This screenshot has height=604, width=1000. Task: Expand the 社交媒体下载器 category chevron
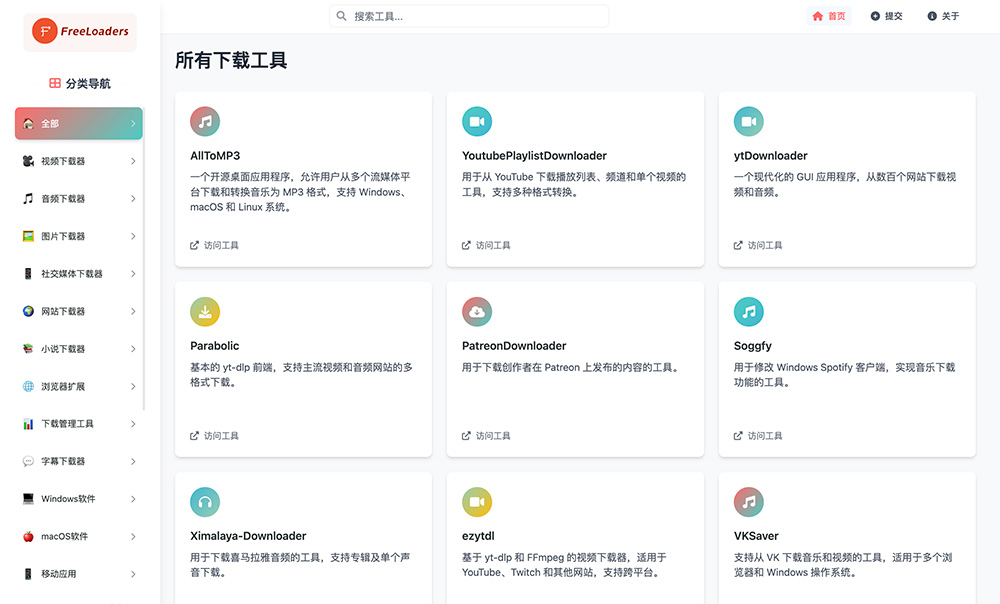133,274
